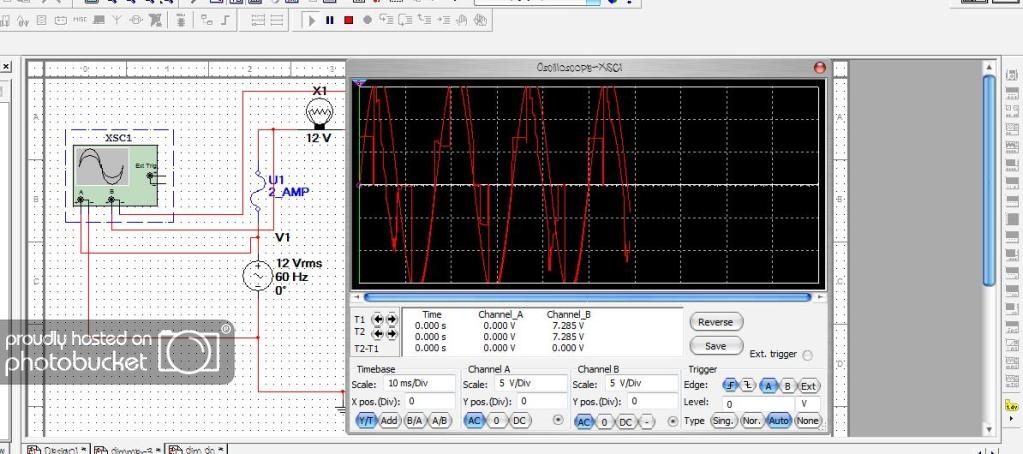This screenshot has width=1023, height=454.
Task: Set trigger type to Nor.
Action: coord(752,421)
